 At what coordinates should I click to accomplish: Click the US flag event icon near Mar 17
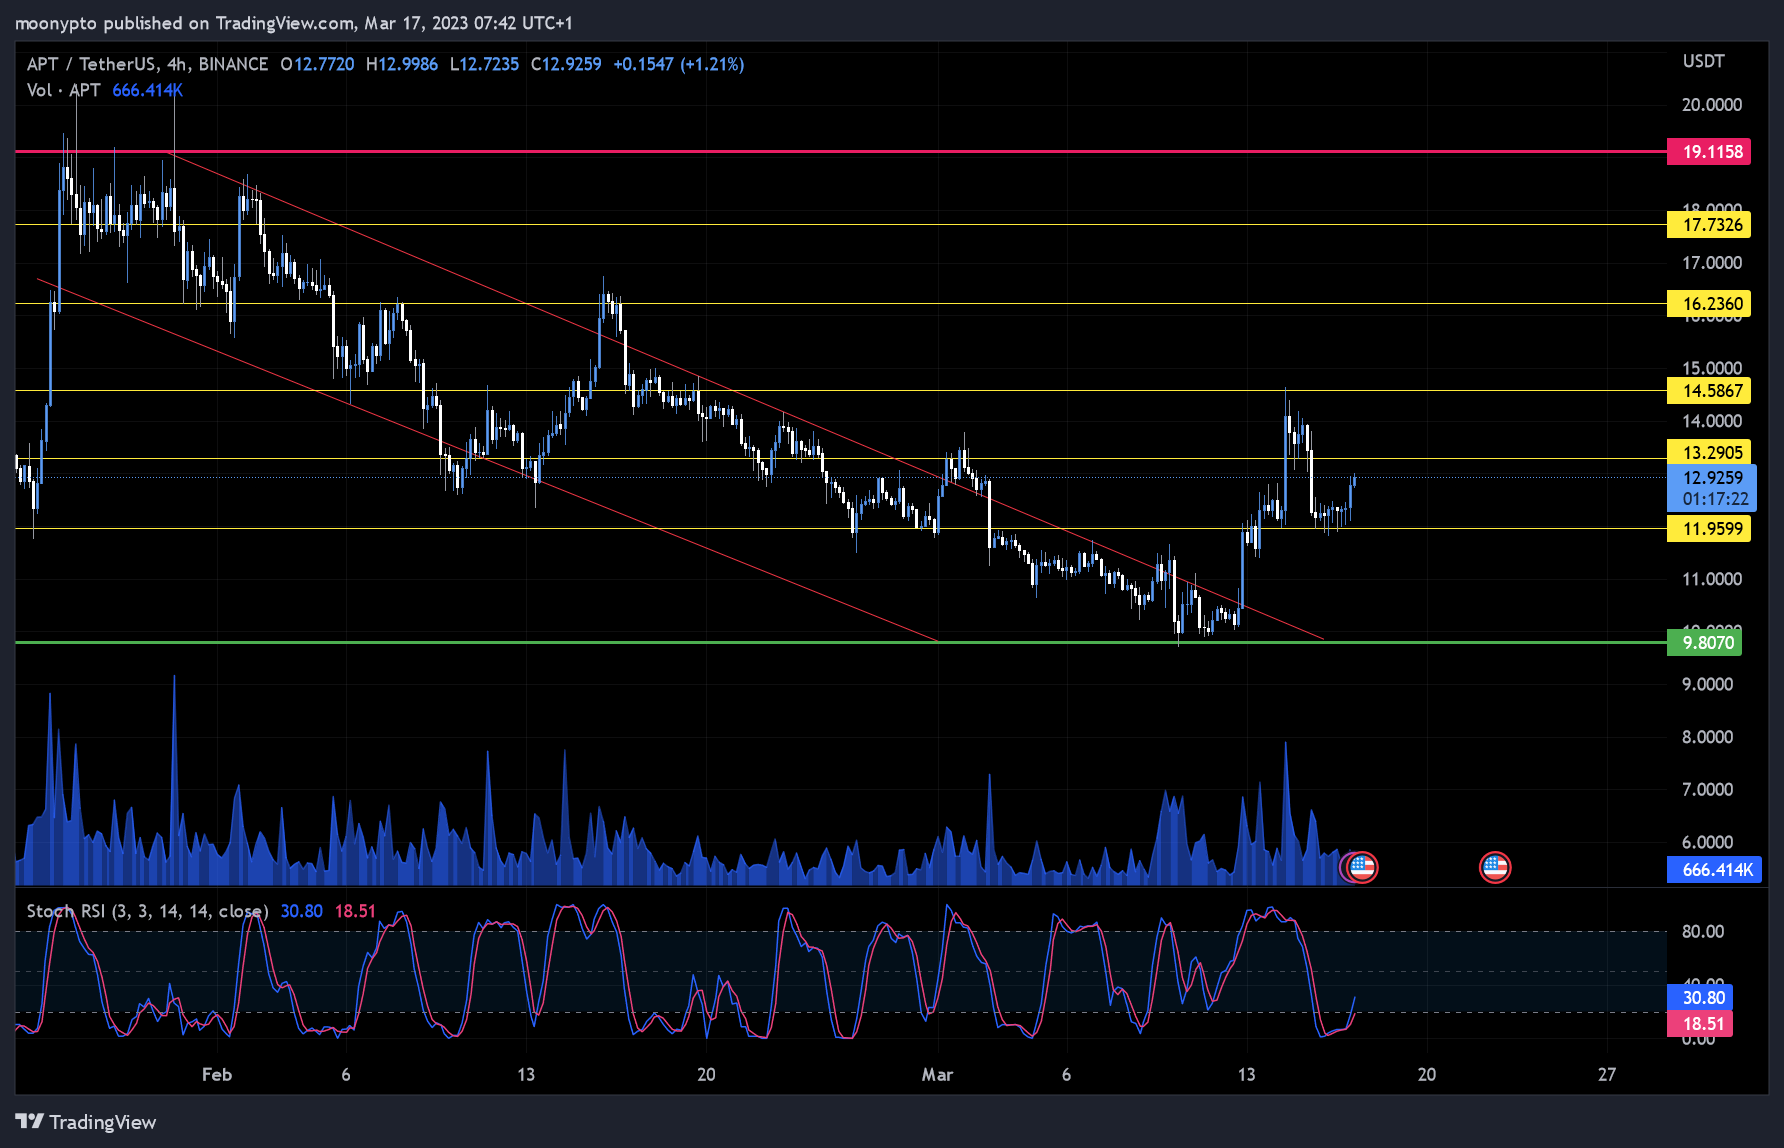[x=1361, y=867]
